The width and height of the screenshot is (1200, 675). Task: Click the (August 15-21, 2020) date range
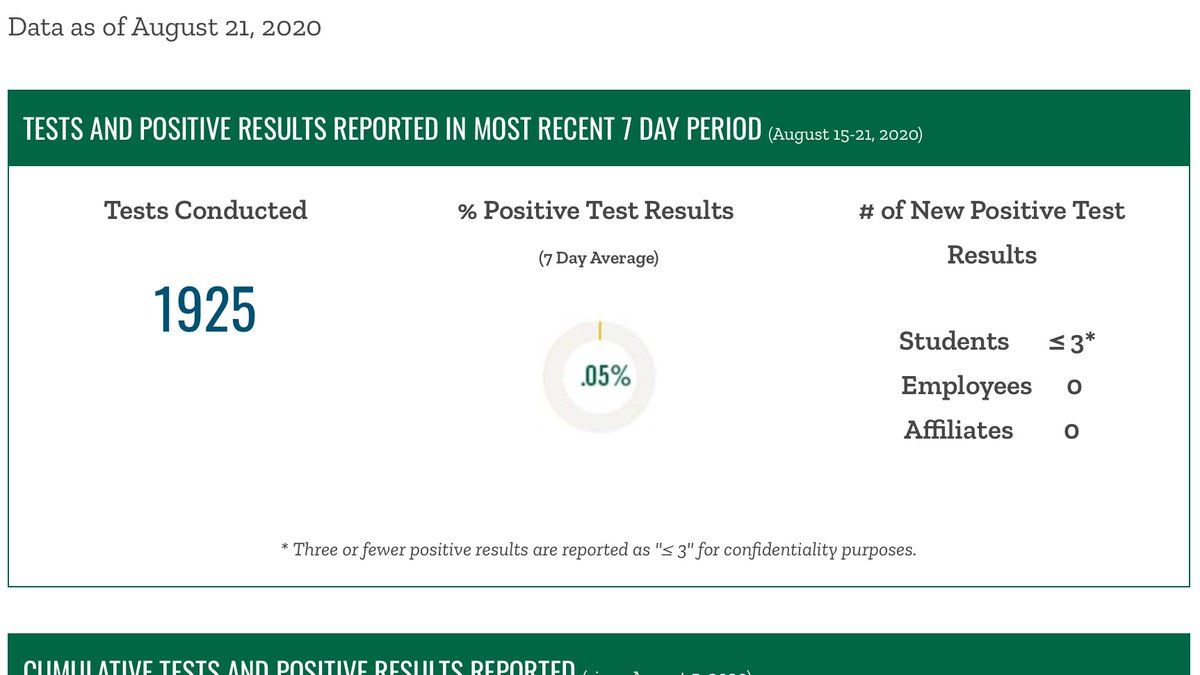(845, 133)
